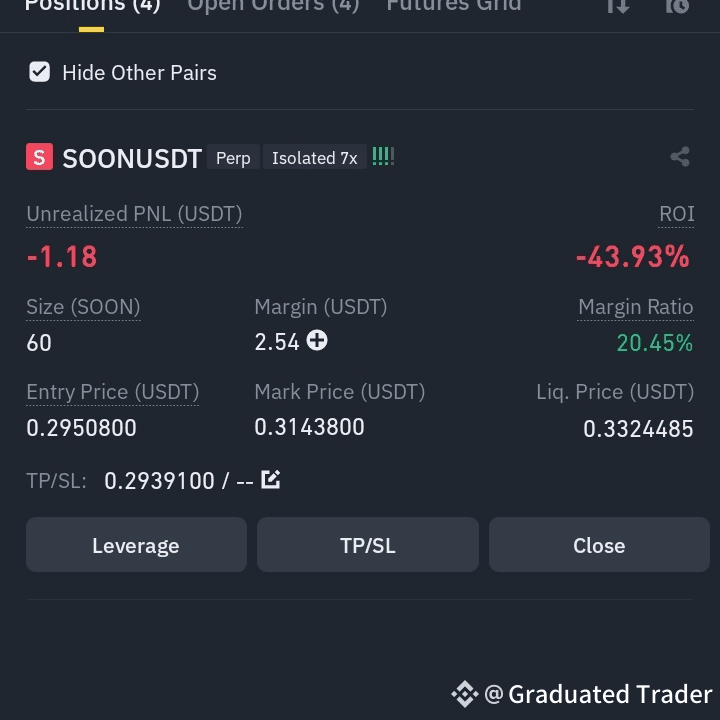Open the order history clock icon
This screenshot has width=720, height=720.
677,6
